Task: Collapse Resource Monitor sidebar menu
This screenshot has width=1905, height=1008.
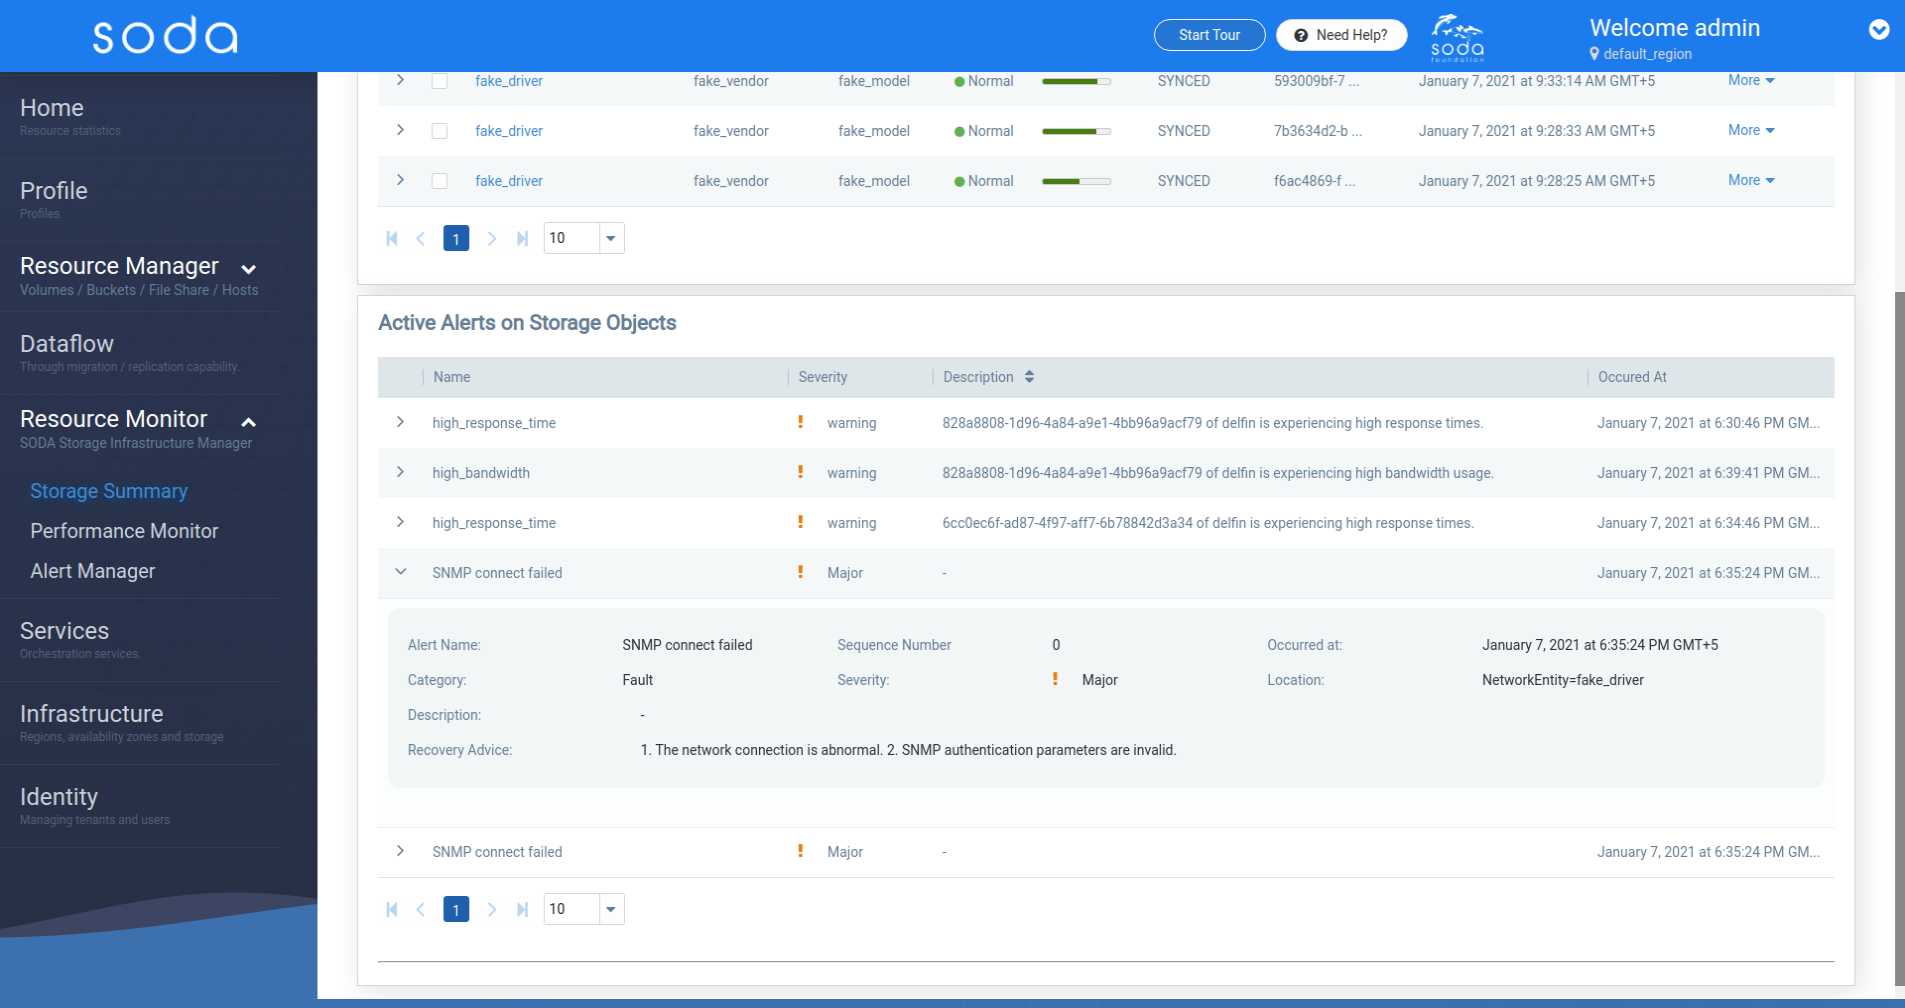Action: point(138,419)
